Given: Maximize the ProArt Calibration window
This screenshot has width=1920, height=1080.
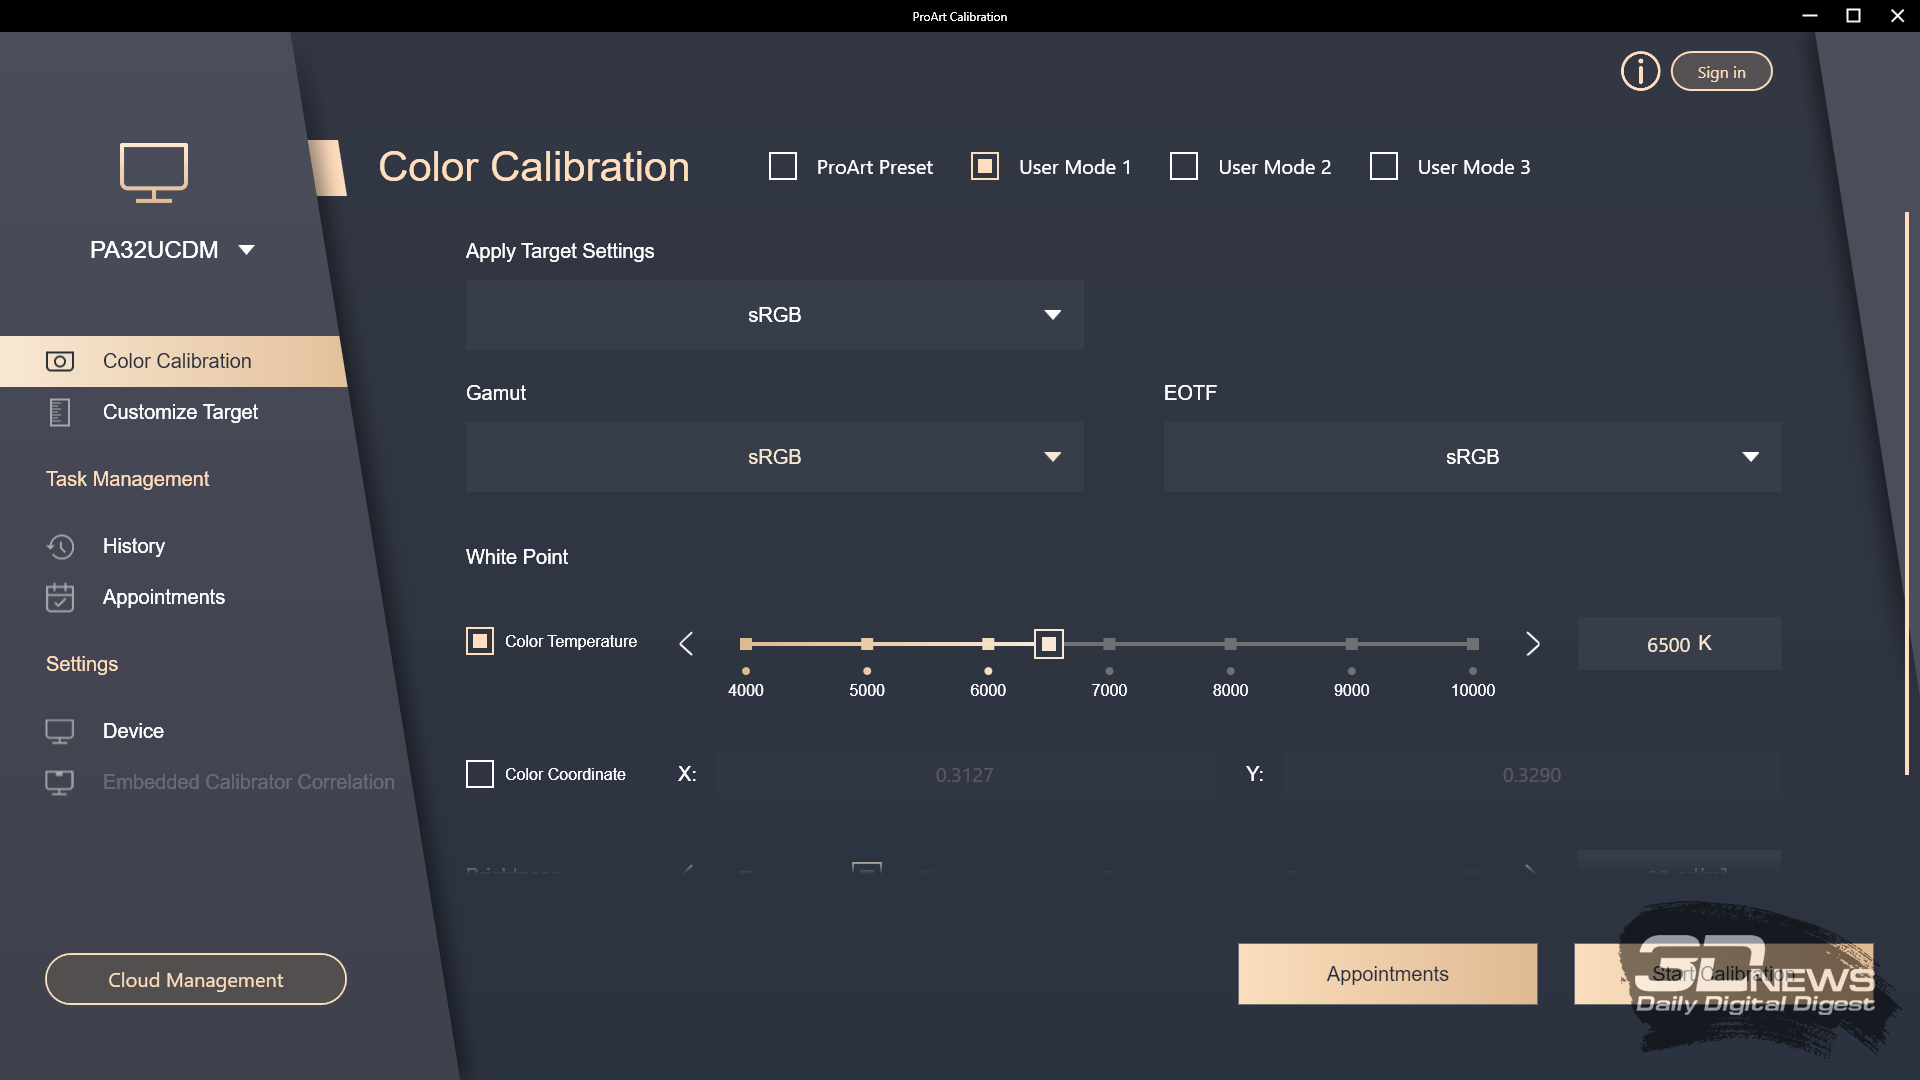Looking at the screenshot, I should pyautogui.click(x=1853, y=16).
